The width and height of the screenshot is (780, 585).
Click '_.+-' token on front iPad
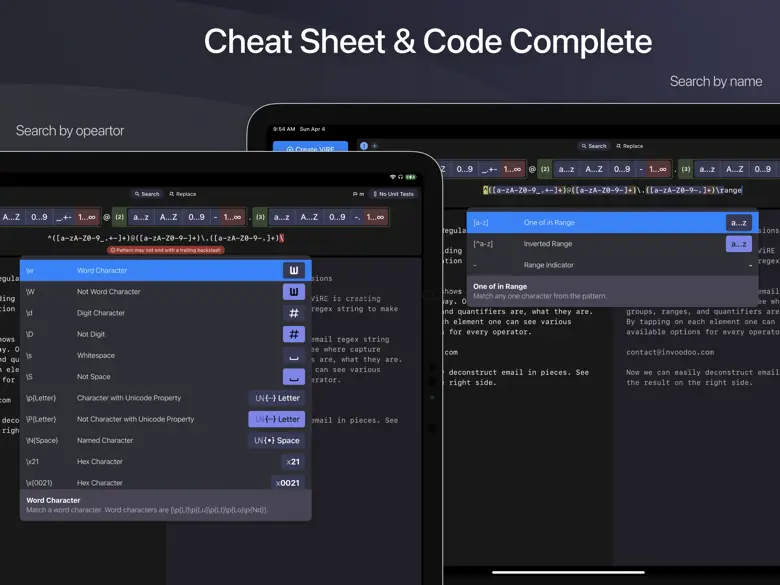(64, 217)
